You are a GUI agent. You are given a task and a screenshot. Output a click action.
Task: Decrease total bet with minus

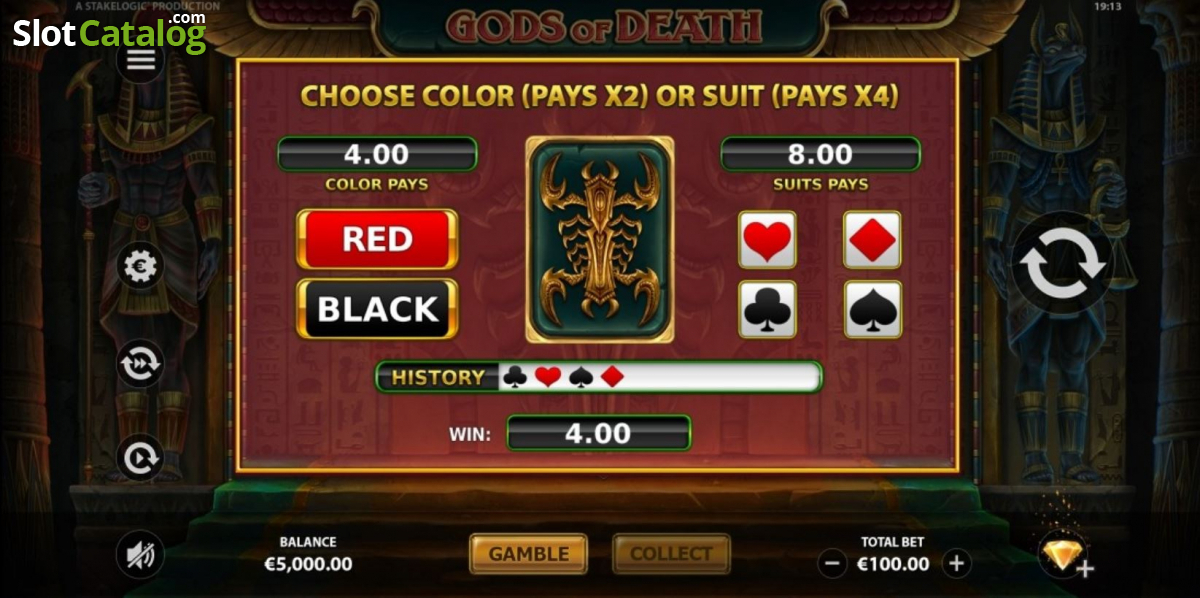tap(832, 564)
